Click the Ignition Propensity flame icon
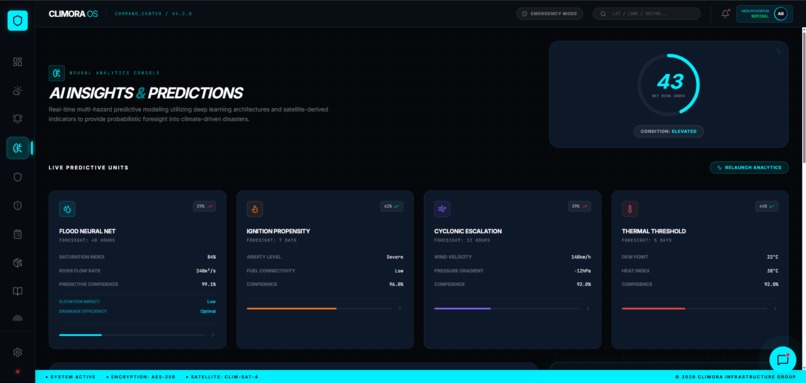This screenshot has width=806, height=383. [x=255, y=209]
